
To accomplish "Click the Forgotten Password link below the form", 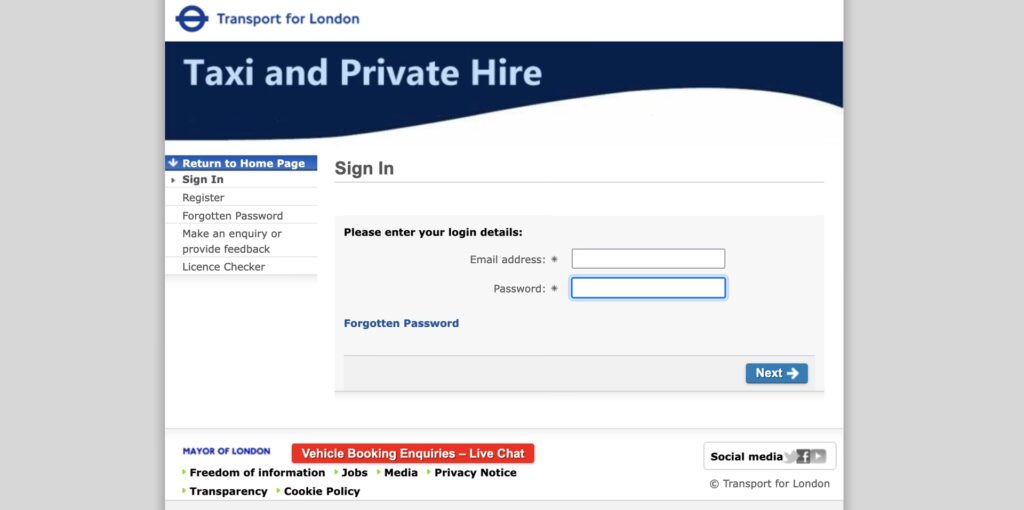I will coord(401,324).
